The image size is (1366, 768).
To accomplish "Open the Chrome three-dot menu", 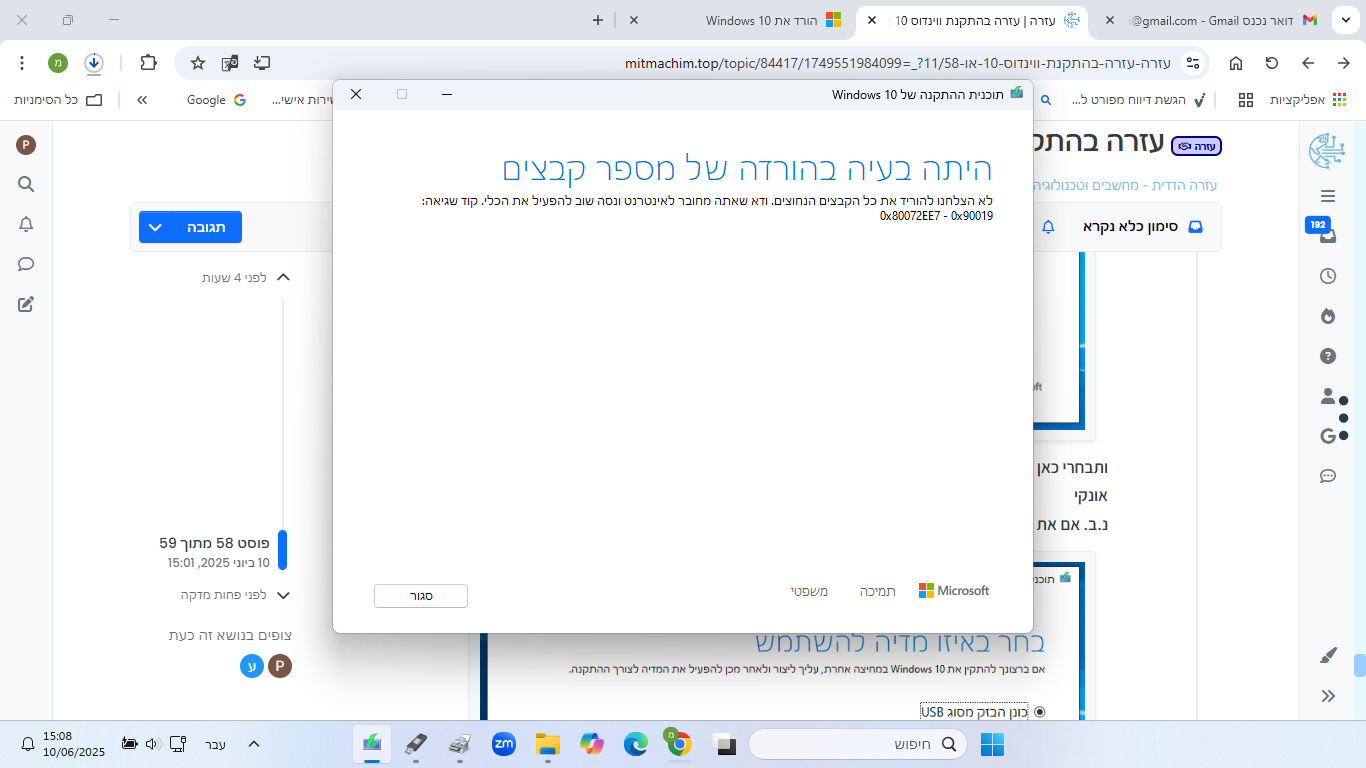I will [23, 63].
